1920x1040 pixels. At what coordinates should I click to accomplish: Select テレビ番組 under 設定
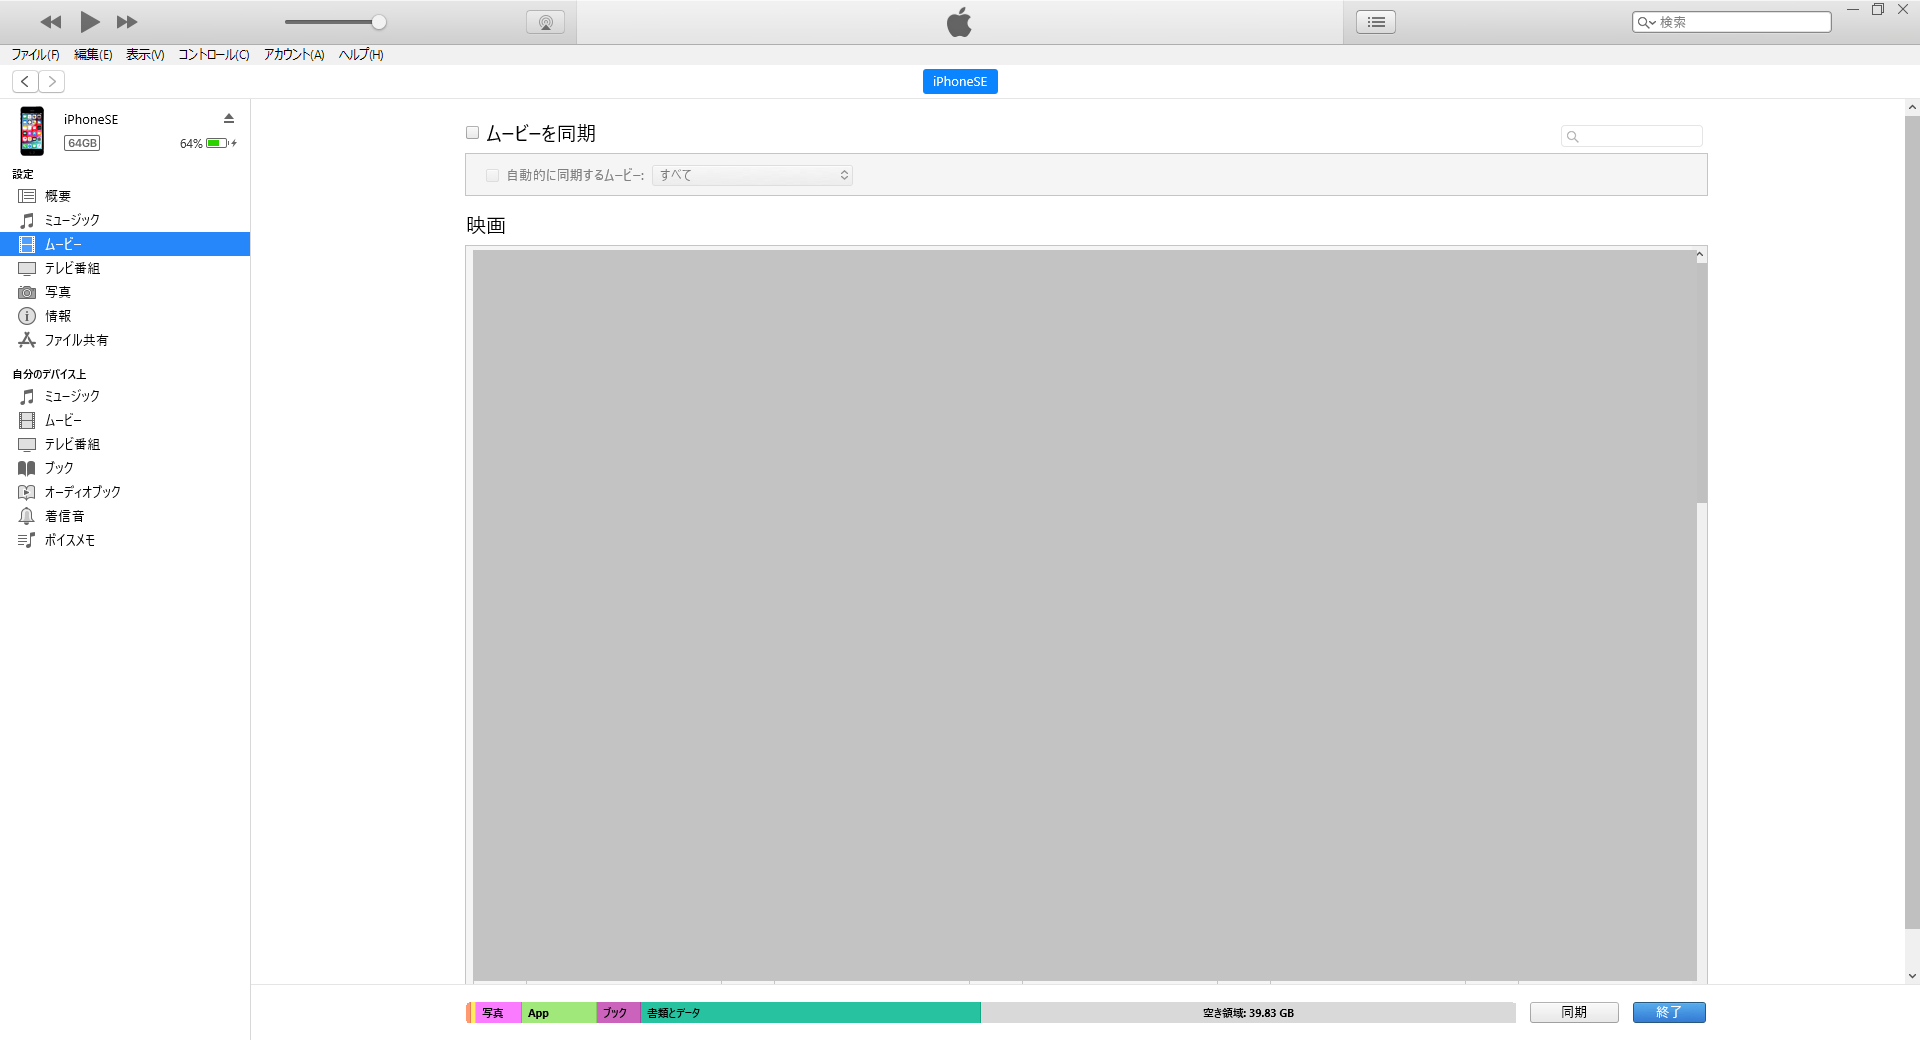(x=125, y=268)
